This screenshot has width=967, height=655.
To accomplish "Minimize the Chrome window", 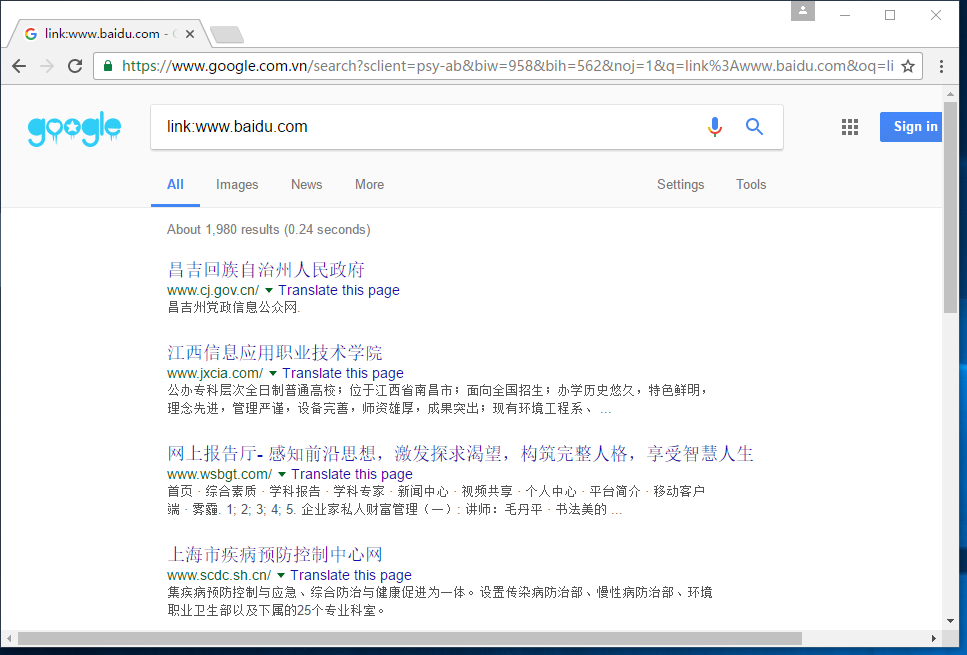I will coord(845,15).
